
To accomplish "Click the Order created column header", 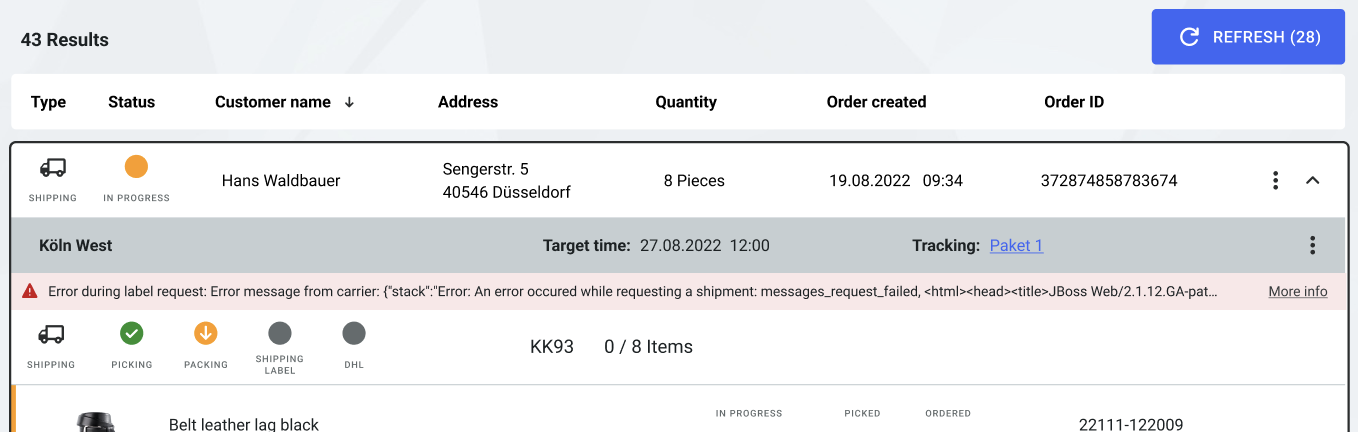I will click(876, 102).
